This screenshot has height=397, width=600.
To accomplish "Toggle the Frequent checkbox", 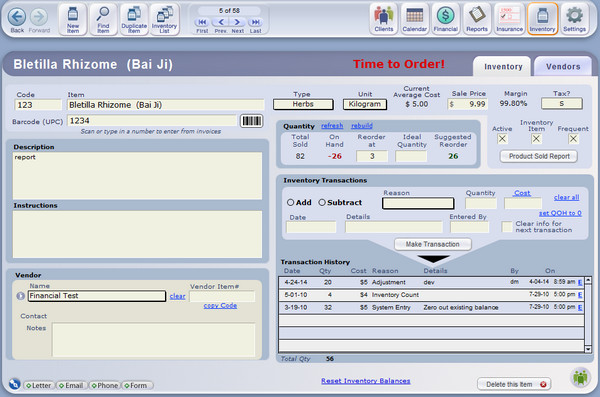I will coord(573,139).
